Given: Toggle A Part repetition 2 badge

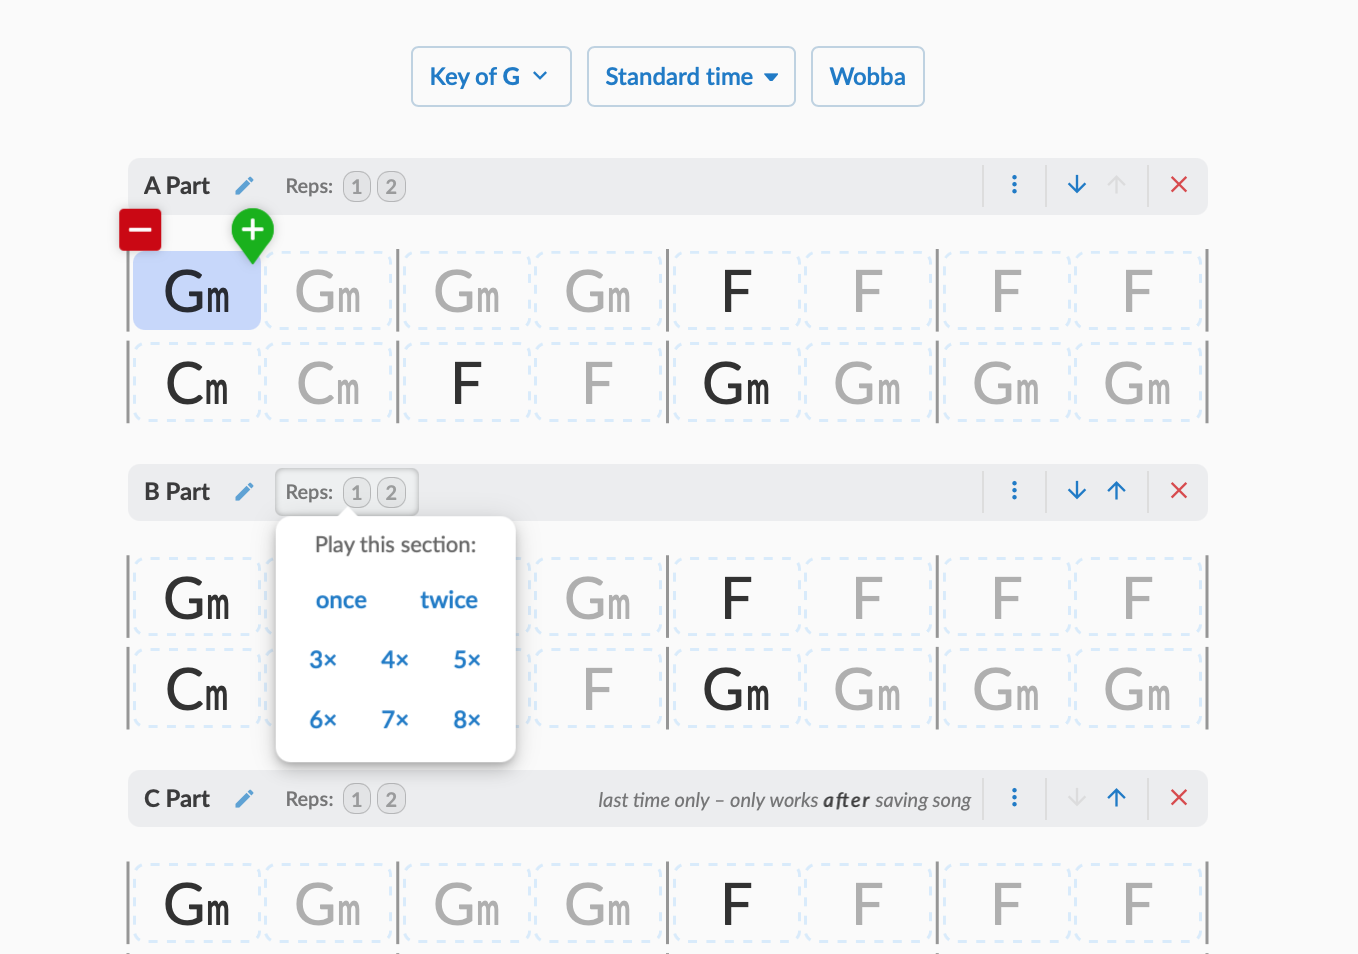Looking at the screenshot, I should tap(391, 187).
